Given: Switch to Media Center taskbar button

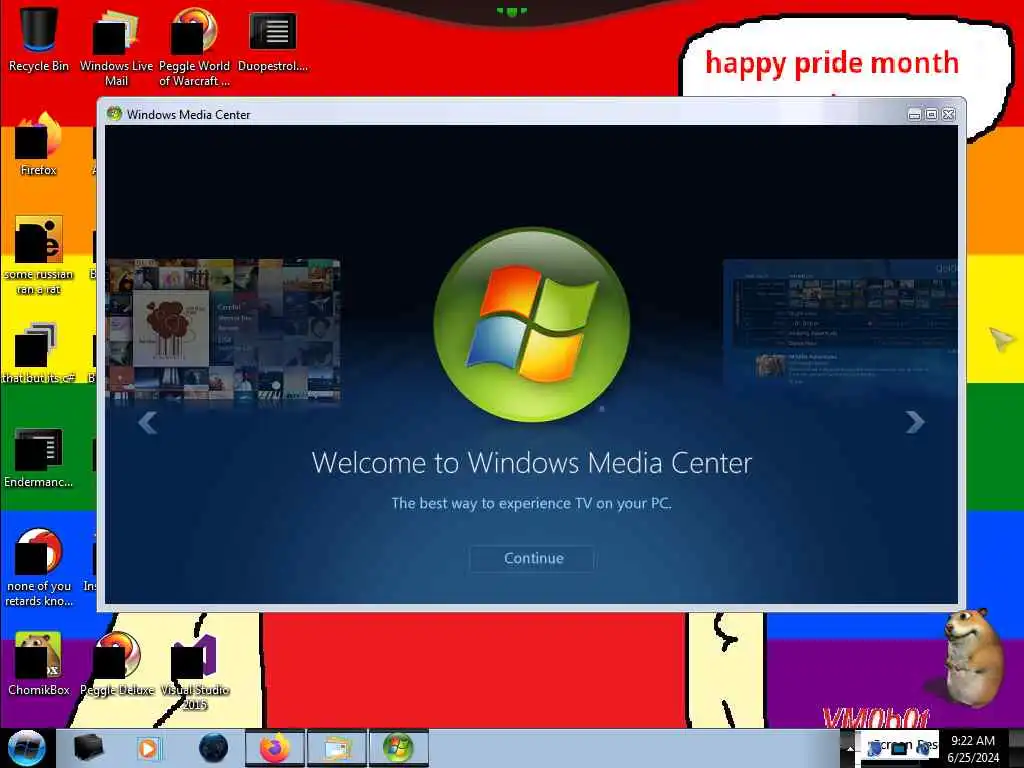Looking at the screenshot, I should [398, 748].
